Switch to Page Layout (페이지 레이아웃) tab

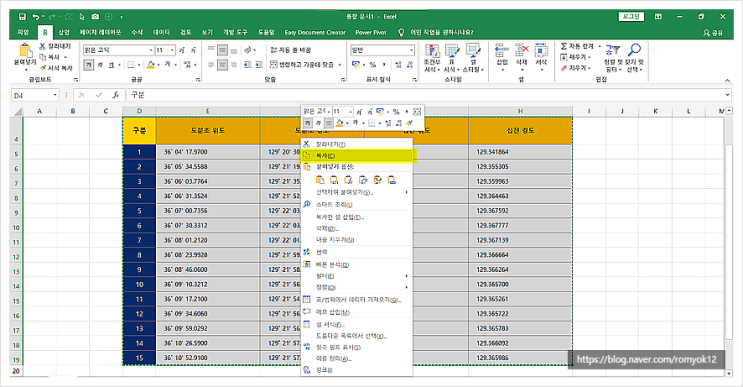click(x=100, y=32)
